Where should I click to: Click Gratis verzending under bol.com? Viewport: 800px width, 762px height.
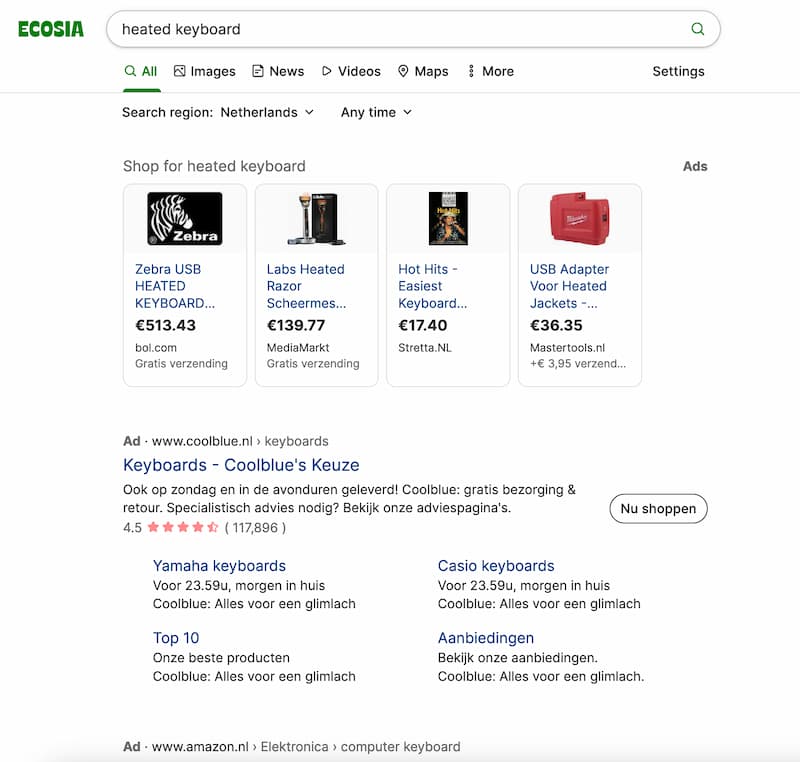pyautogui.click(x=181, y=364)
